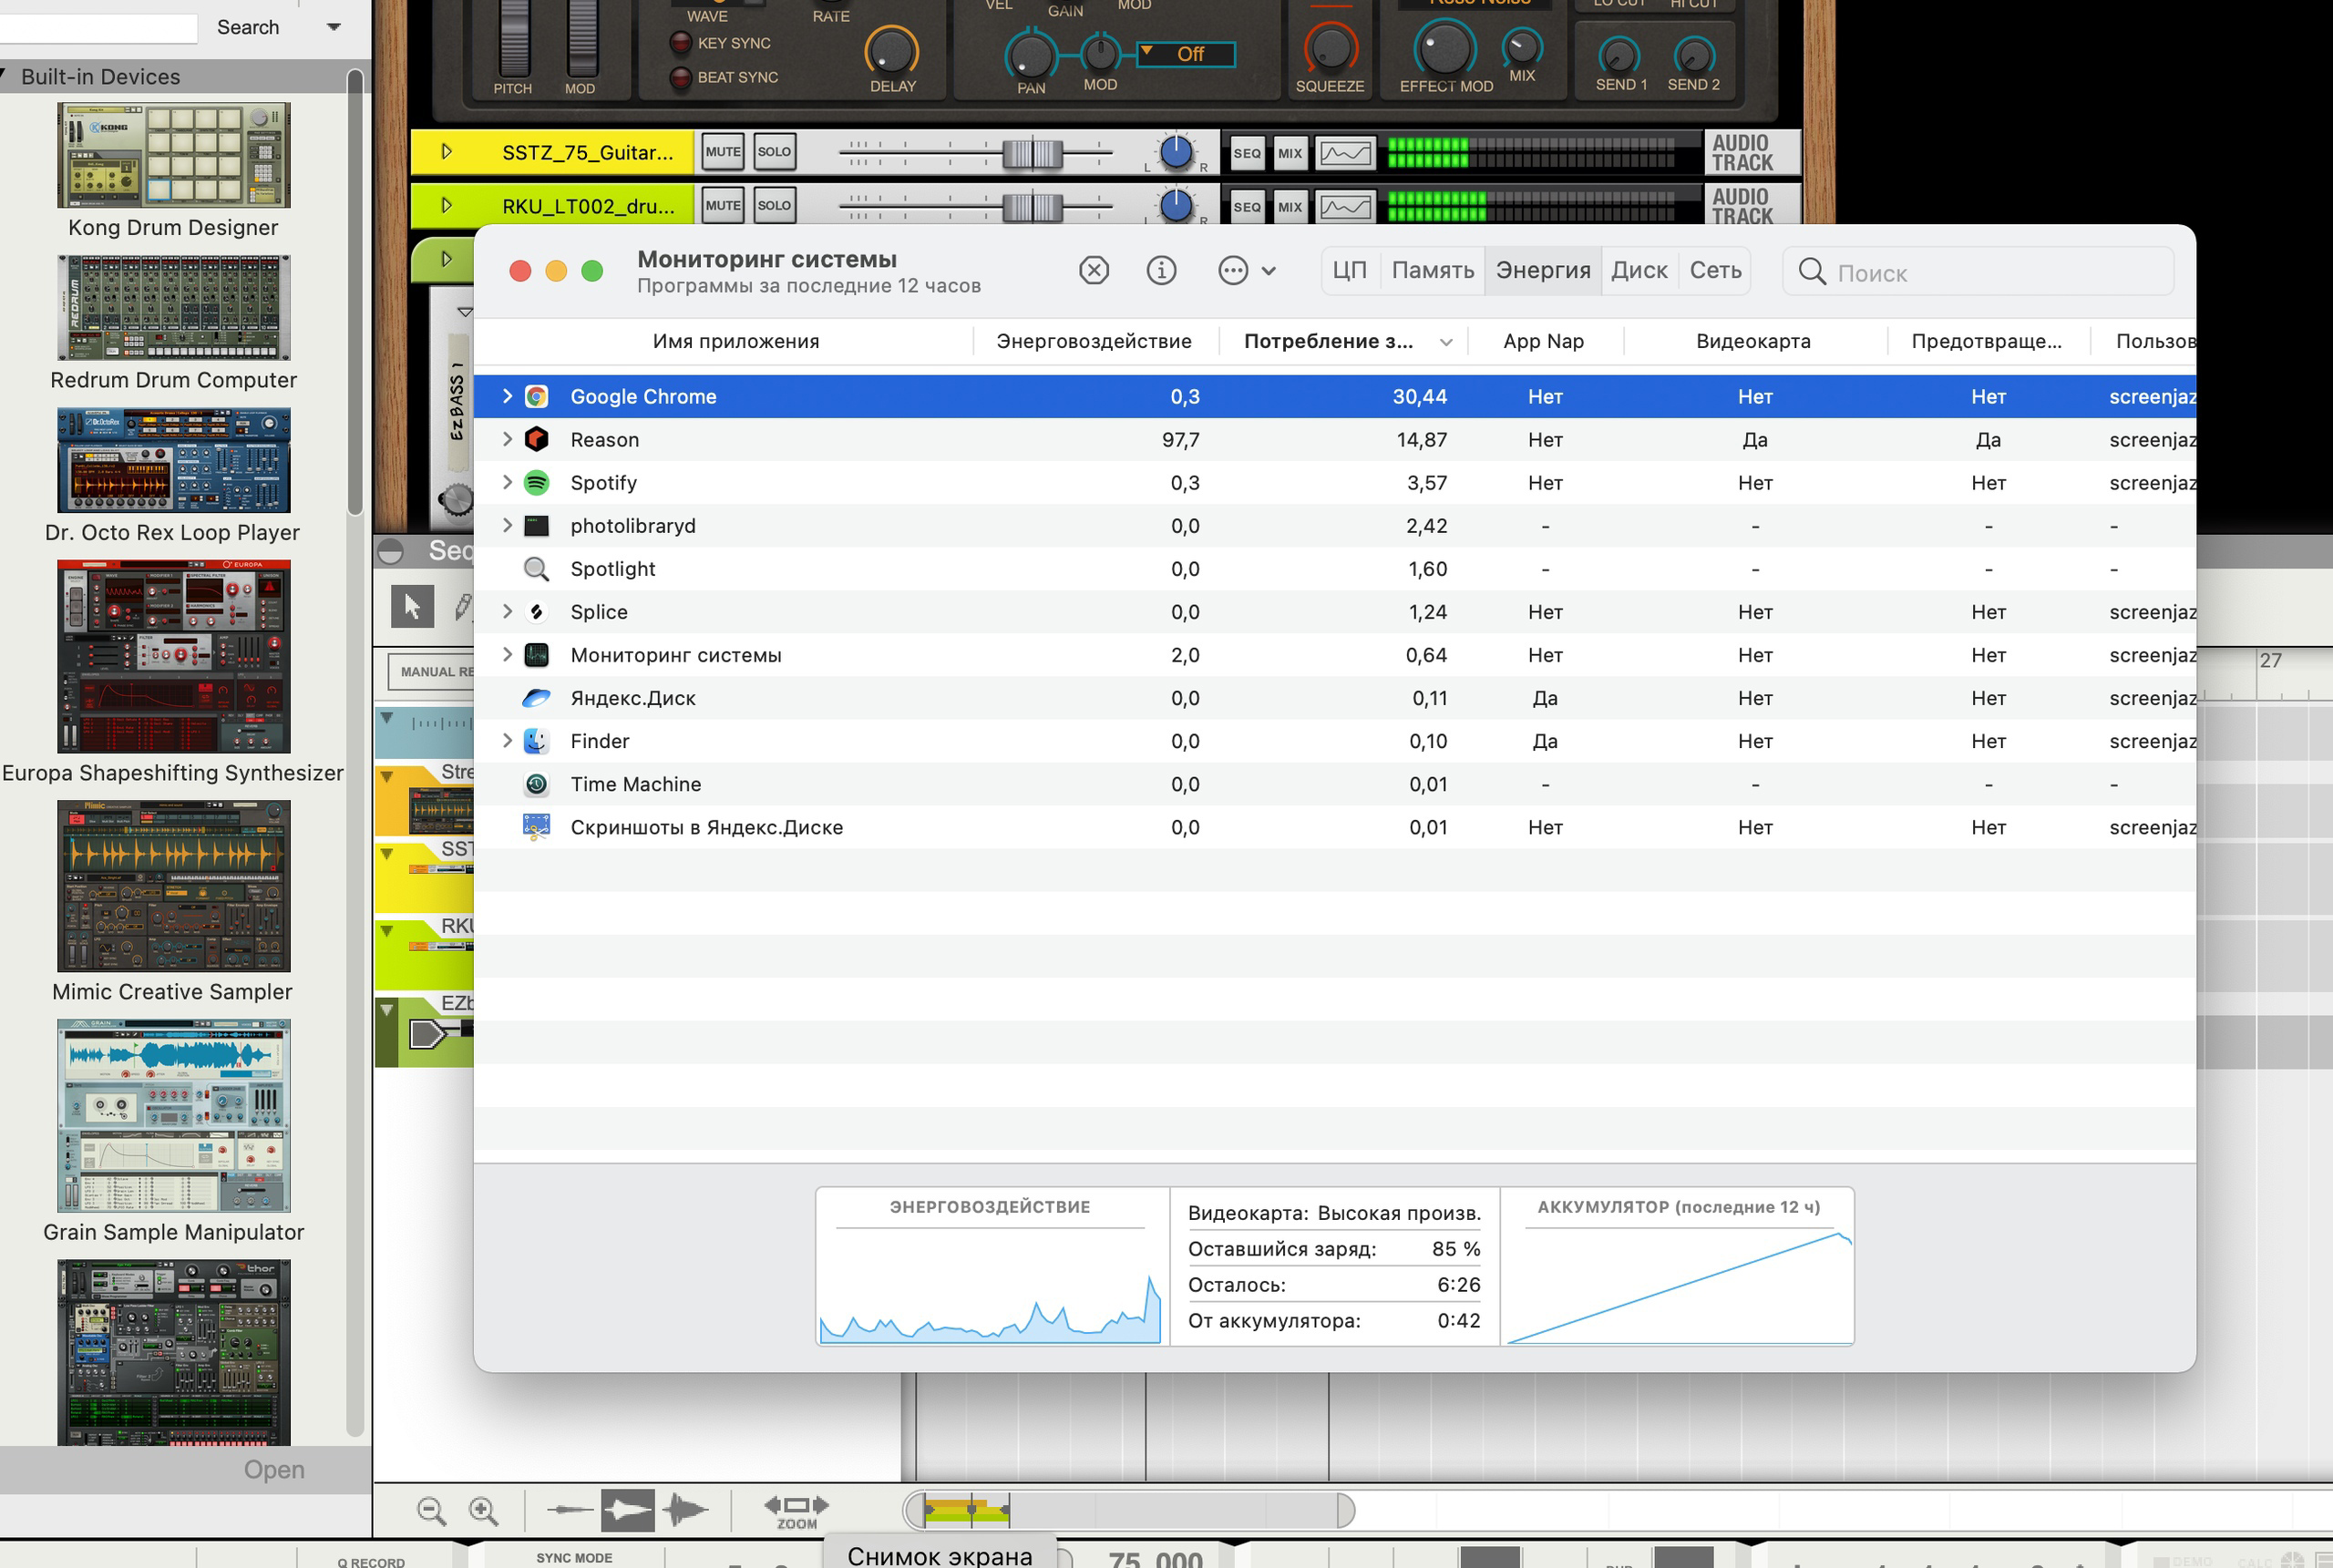This screenshot has width=2333, height=1568.
Task: Click the Reason app icon in list
Action: [x=537, y=440]
